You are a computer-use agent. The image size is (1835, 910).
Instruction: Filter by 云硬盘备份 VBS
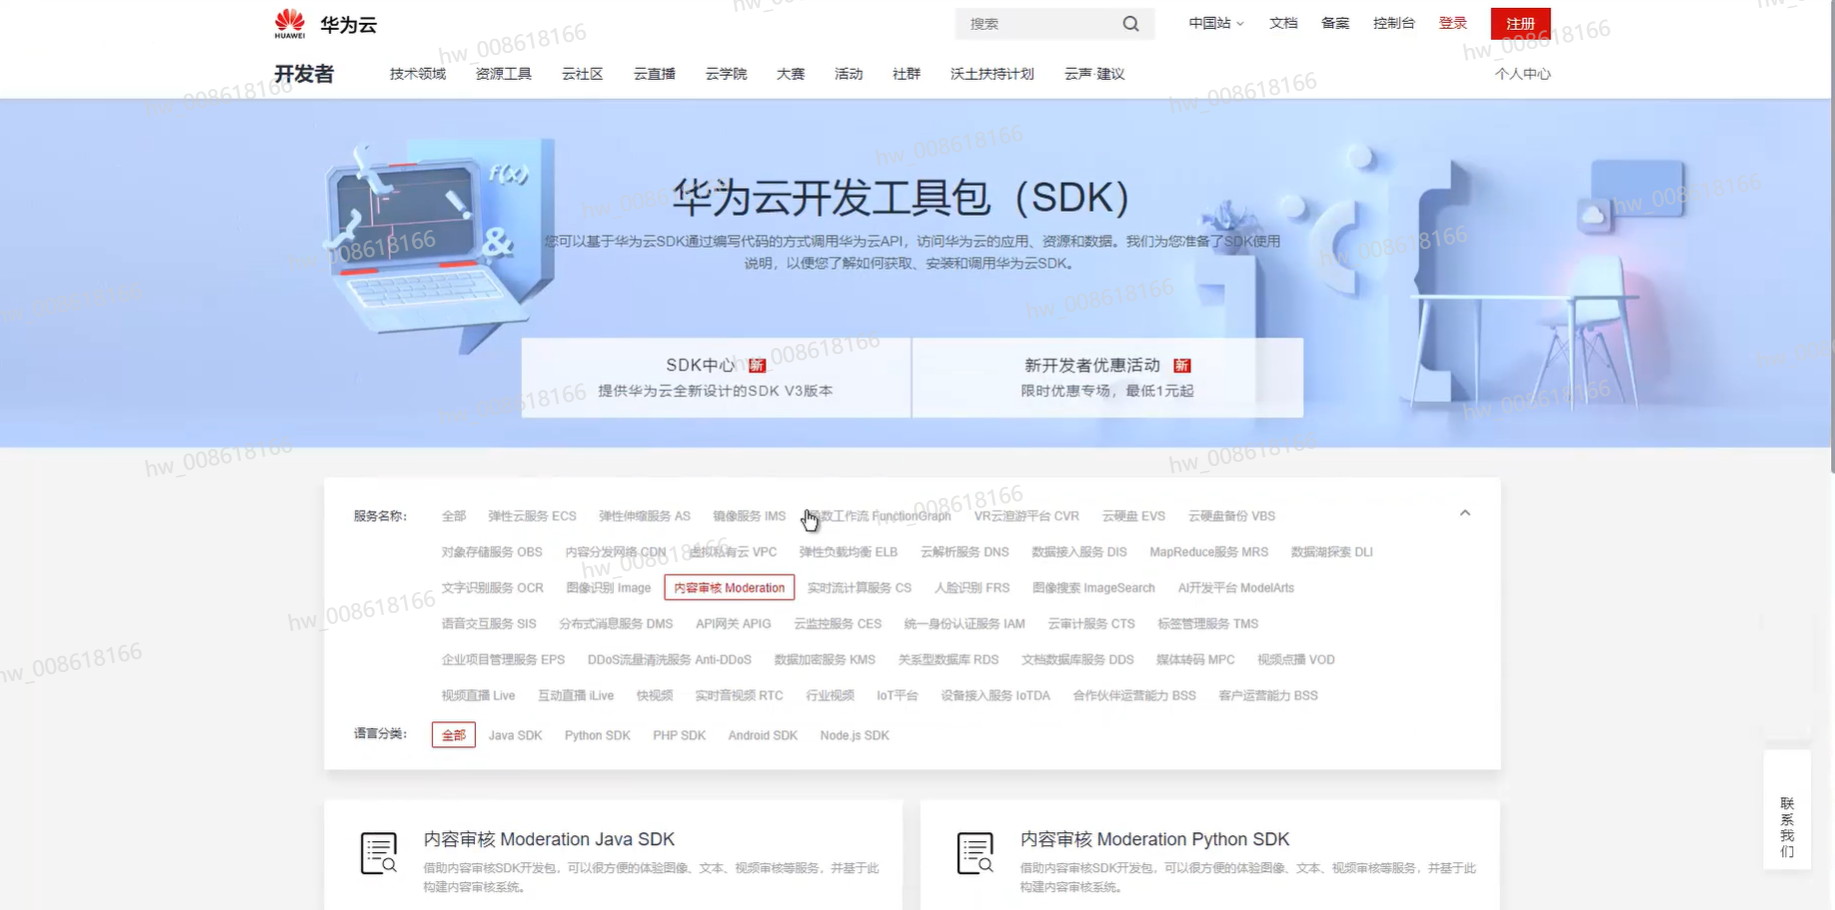pyautogui.click(x=1231, y=516)
